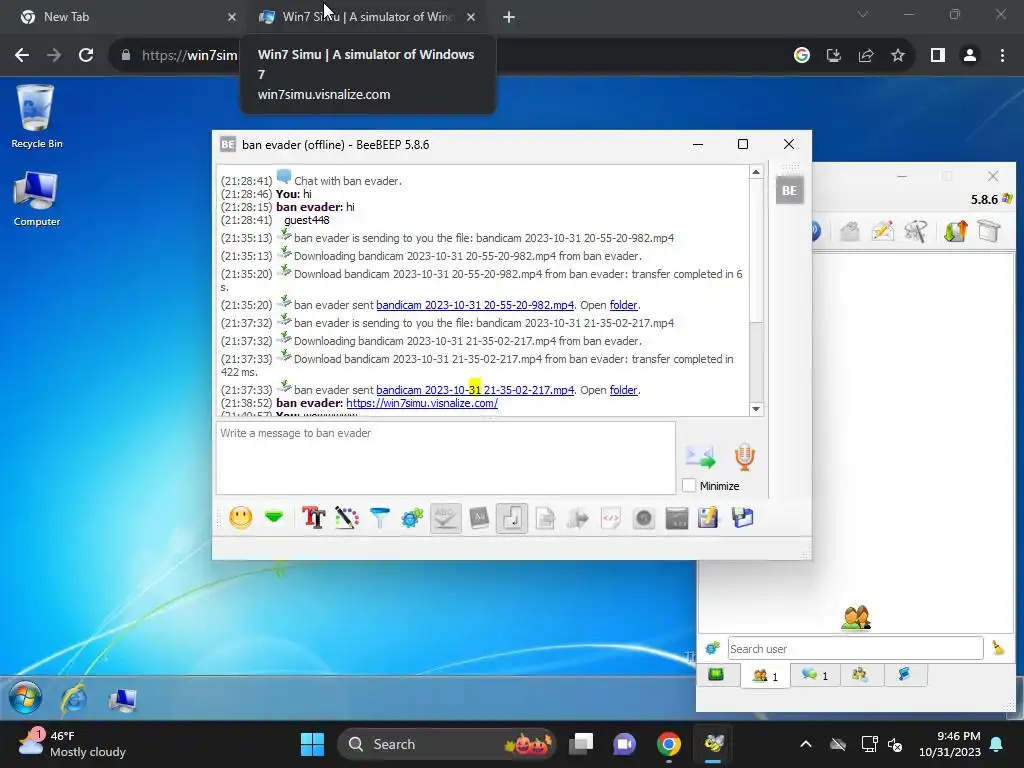This screenshot has width=1024, height=768.
Task: Open clock showing 9:46 PM
Action: pos(950,744)
